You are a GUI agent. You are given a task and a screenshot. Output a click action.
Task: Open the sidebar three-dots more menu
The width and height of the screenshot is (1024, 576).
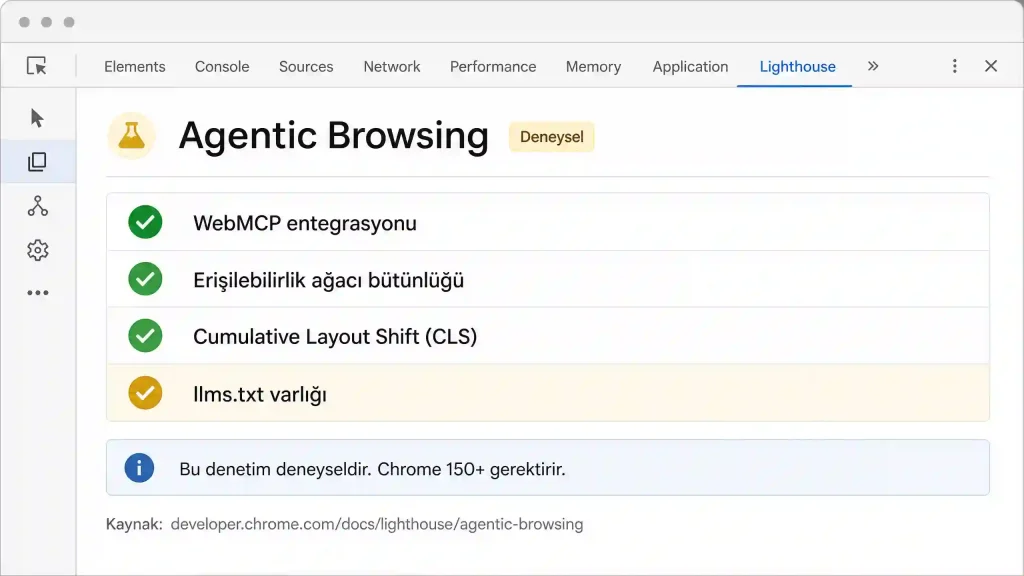click(x=38, y=293)
